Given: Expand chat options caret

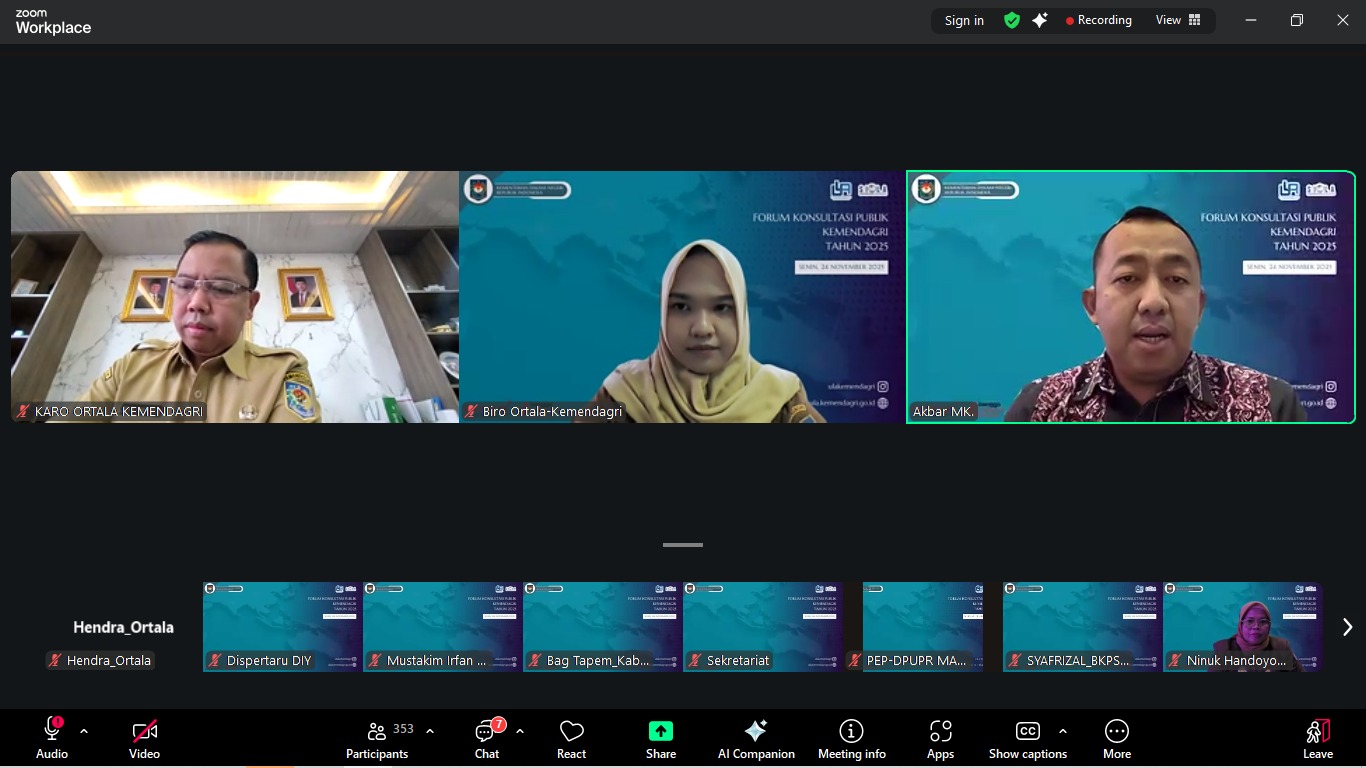Looking at the screenshot, I should pyautogui.click(x=520, y=731).
